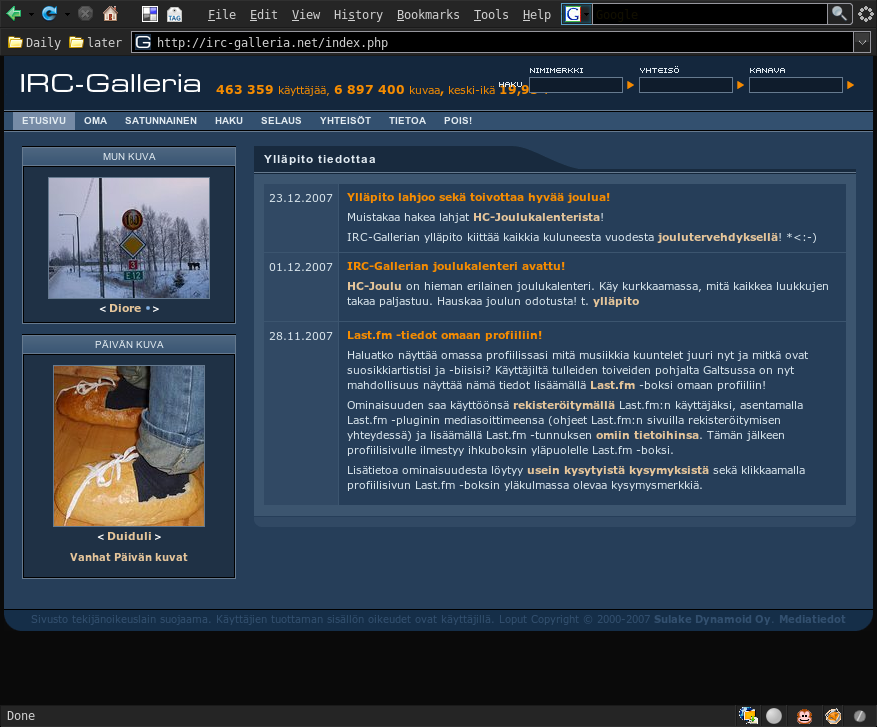Click the bread shoes picture of the day

point(129,445)
